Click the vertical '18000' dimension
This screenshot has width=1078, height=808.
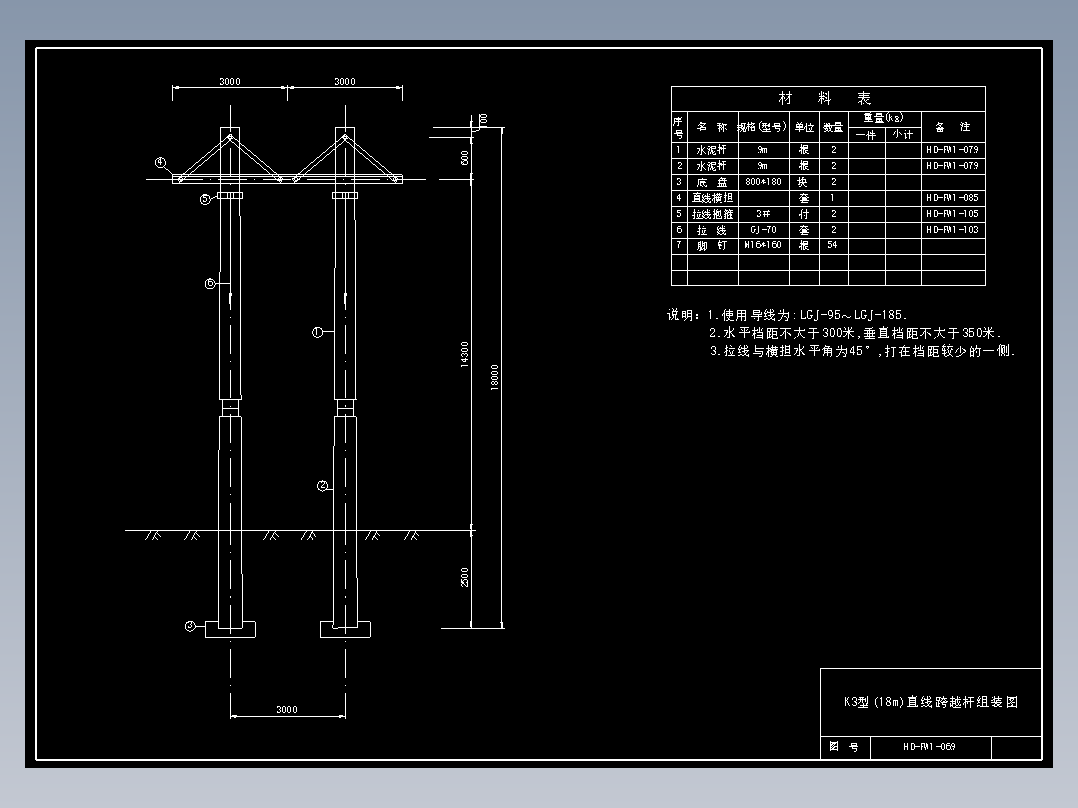click(x=494, y=378)
